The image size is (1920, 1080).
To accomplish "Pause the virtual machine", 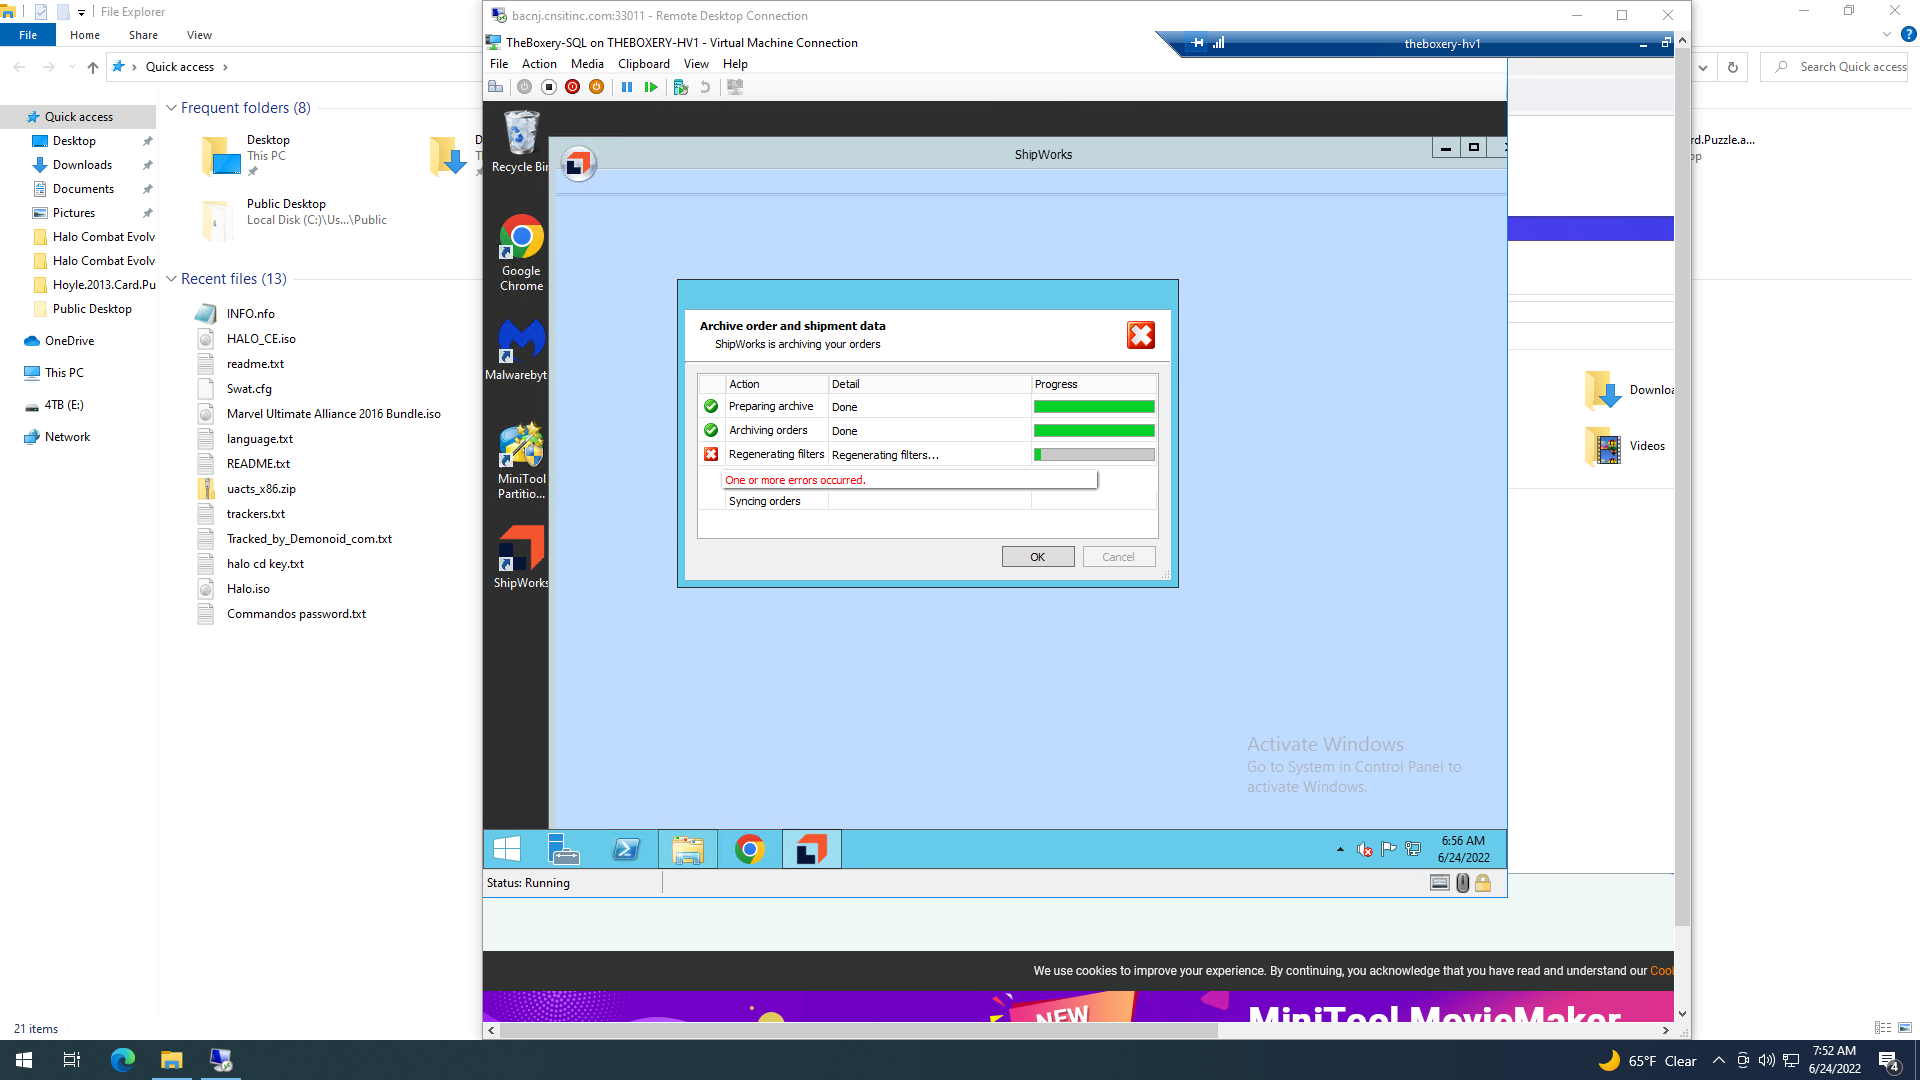I will 627,87.
